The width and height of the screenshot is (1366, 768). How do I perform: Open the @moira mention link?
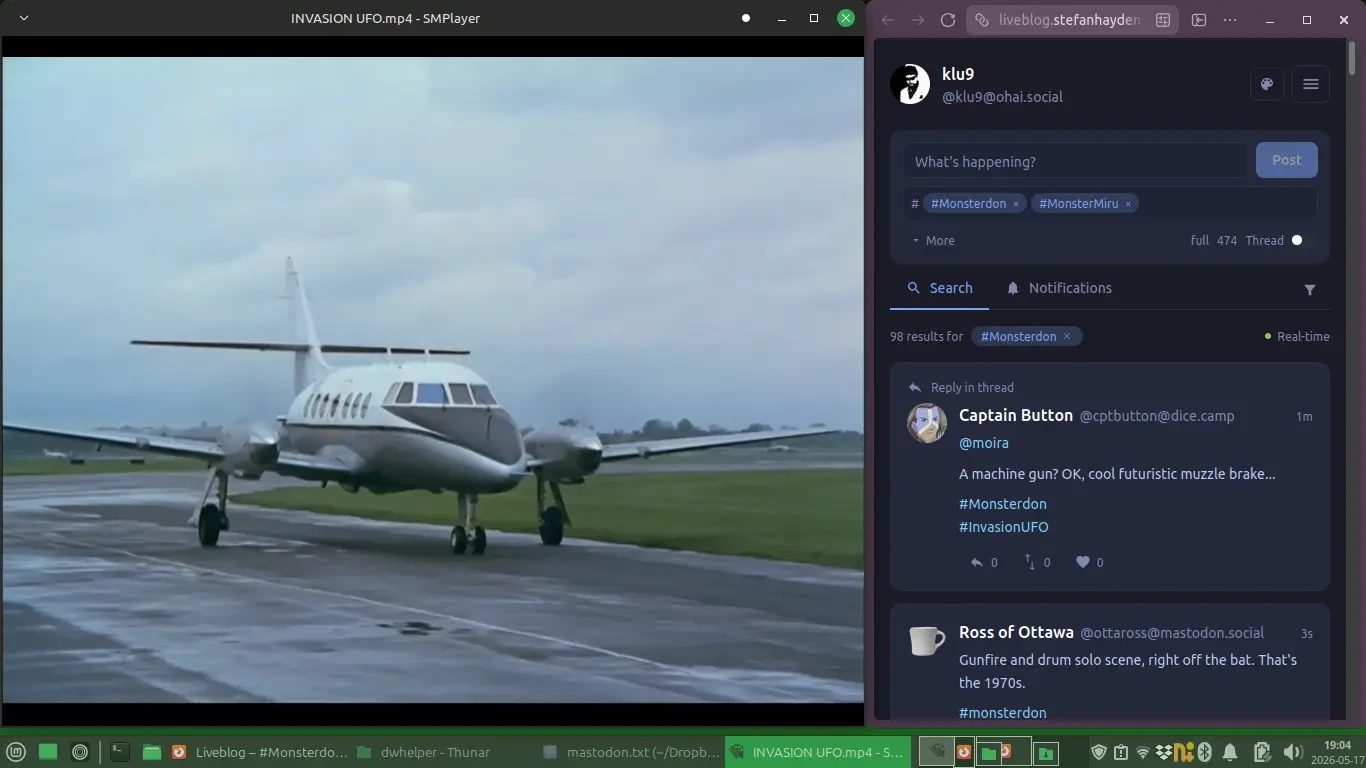pyautogui.click(x=984, y=443)
